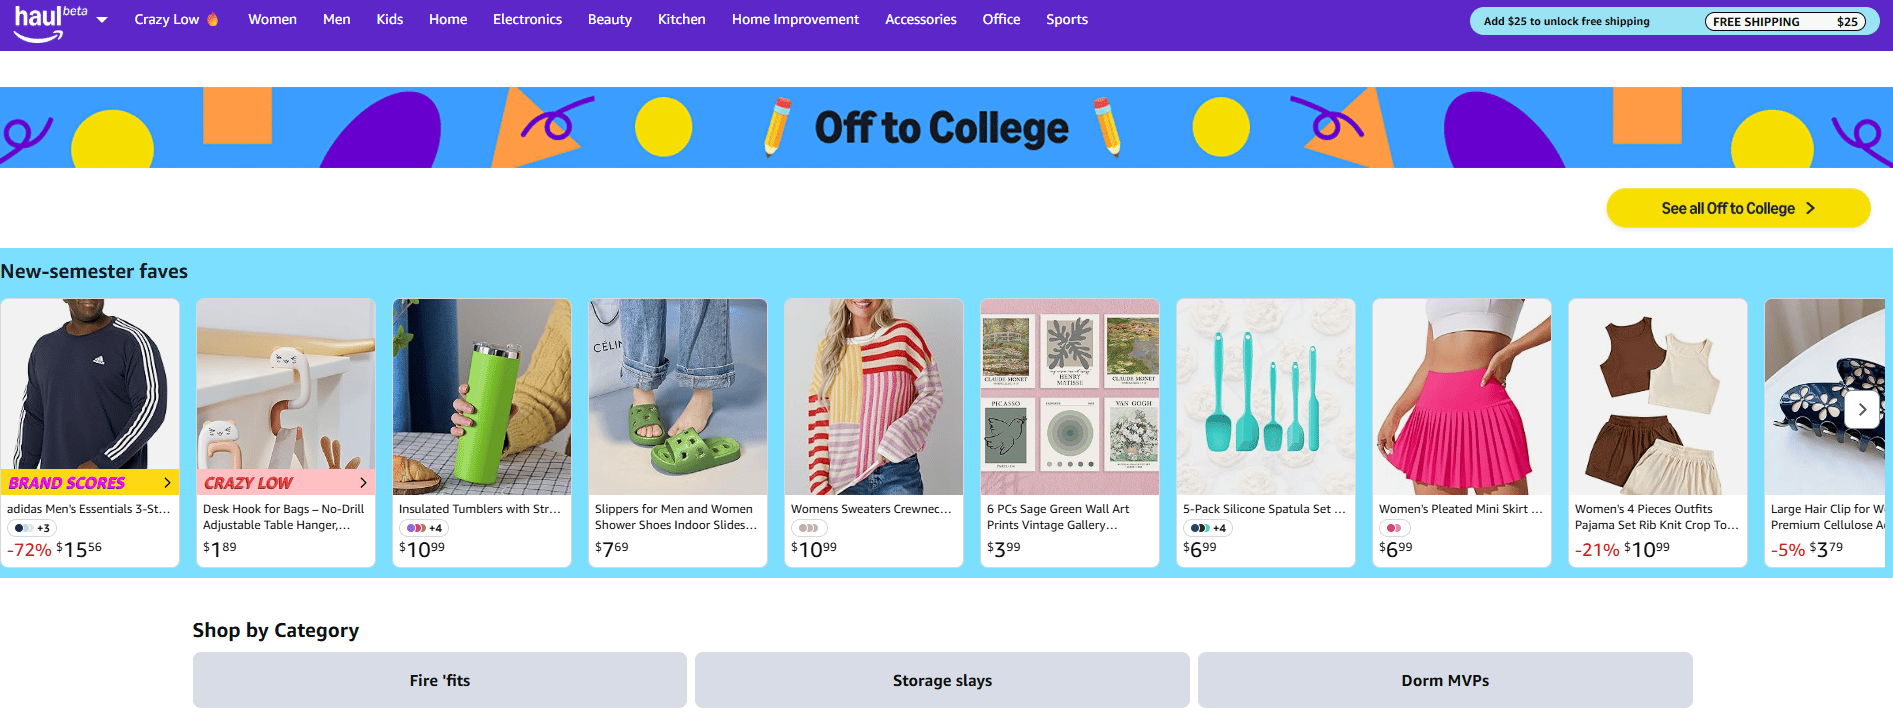1893x715 pixels.
Task: Select the Storage slays category tab
Action: pos(942,680)
